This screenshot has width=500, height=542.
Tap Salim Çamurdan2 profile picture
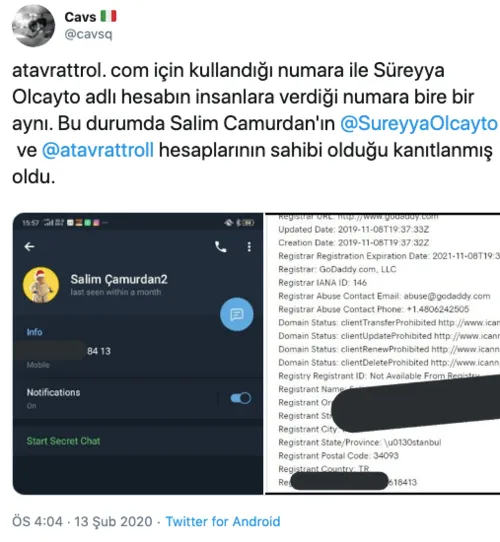[41, 285]
